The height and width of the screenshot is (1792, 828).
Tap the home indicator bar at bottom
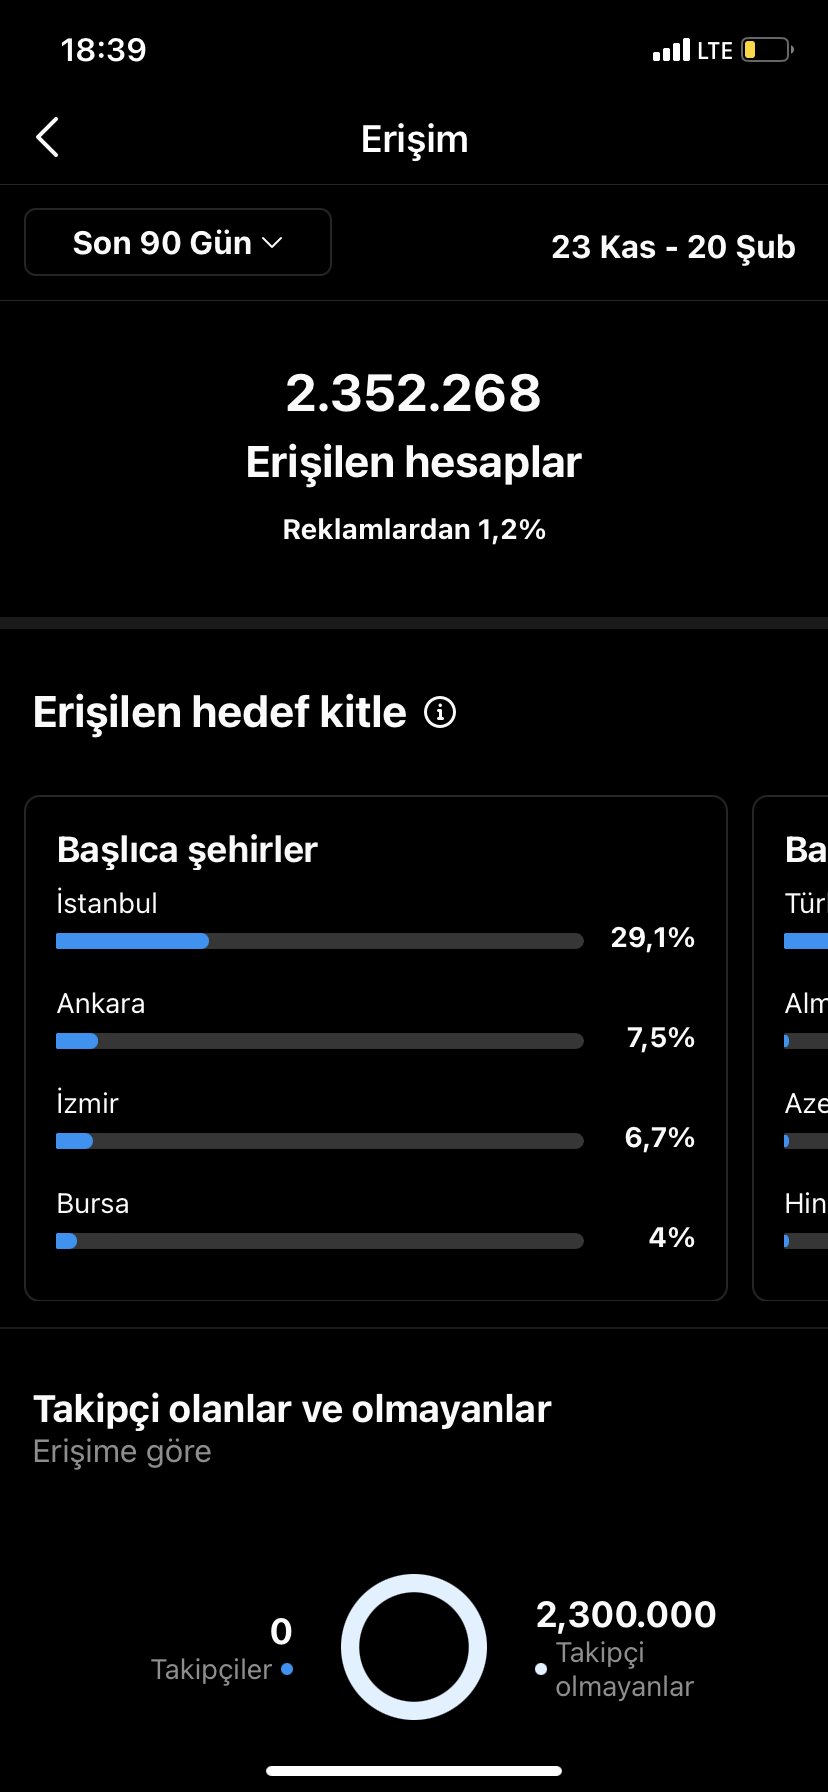(x=414, y=1771)
